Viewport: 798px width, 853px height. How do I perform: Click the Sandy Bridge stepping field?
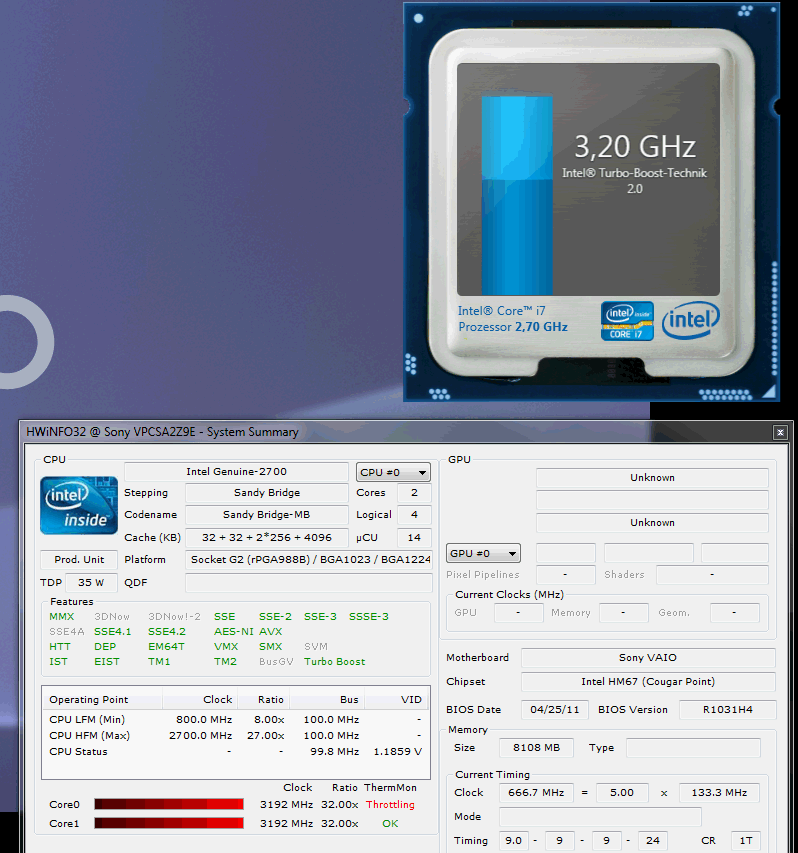click(267, 493)
